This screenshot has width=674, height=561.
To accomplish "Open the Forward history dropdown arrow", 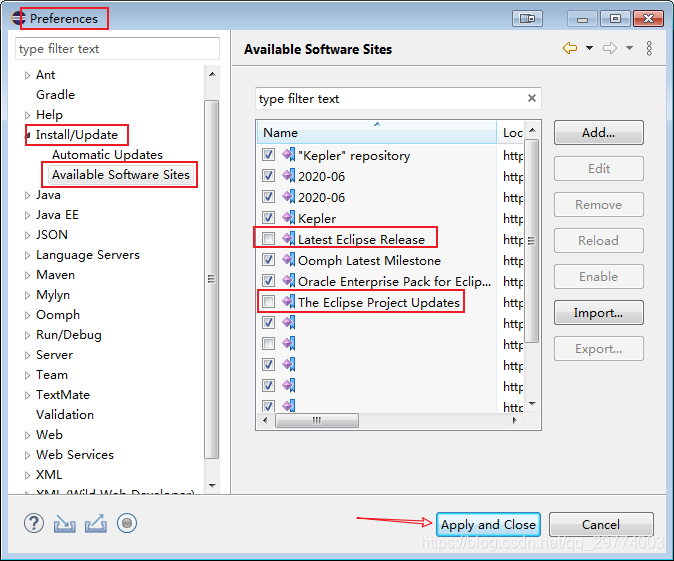I will click(x=629, y=48).
